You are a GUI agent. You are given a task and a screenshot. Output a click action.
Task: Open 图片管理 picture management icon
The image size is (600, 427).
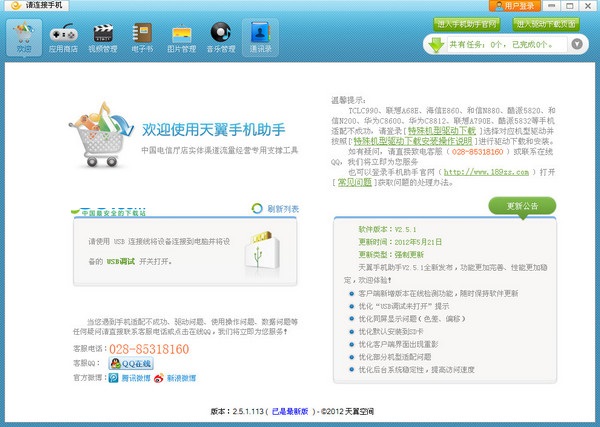[182, 37]
